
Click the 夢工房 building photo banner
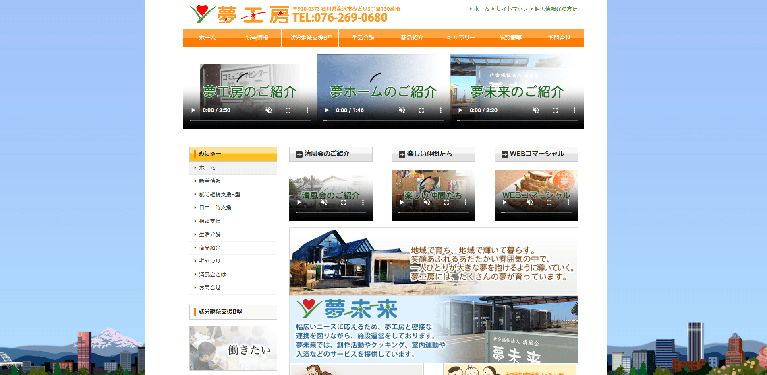[x=433, y=262]
